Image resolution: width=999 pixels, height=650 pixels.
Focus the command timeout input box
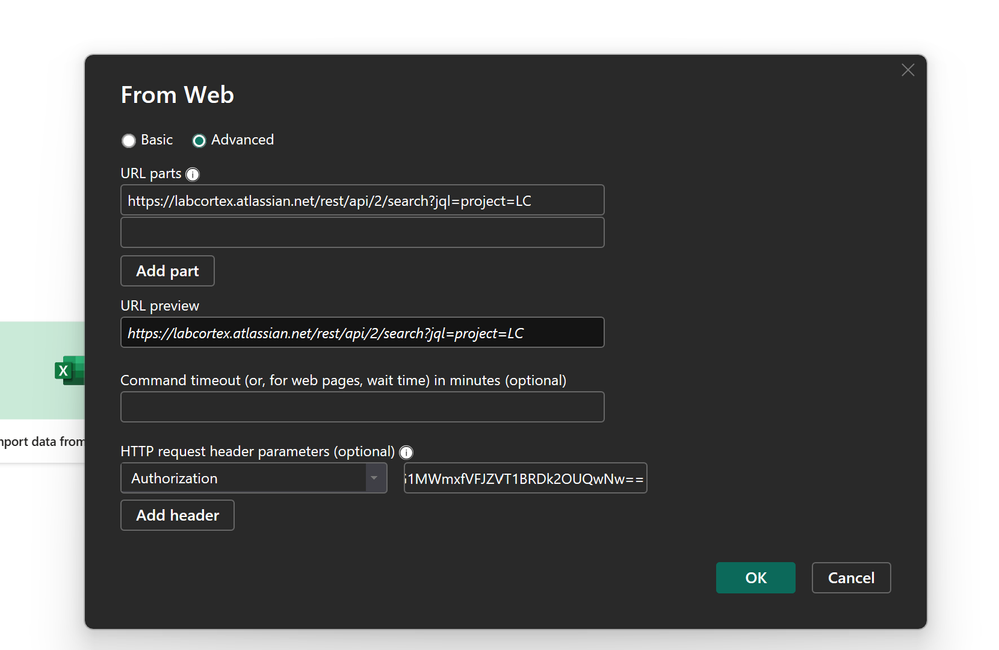[x=362, y=407]
